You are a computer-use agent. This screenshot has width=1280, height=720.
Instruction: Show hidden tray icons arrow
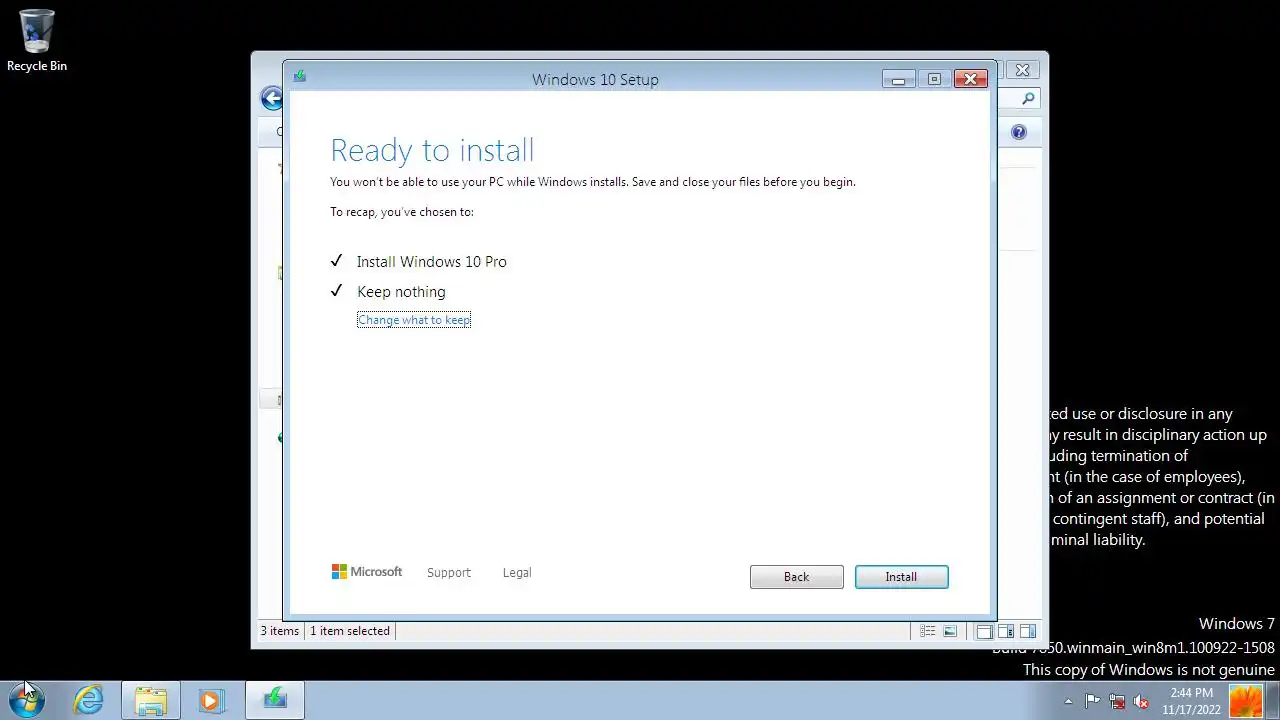point(1068,701)
